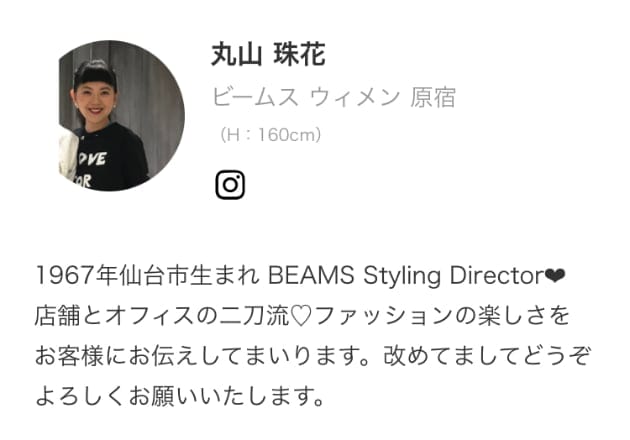
Task: Click the black heart emoji after Director
Action: click(x=555, y=276)
